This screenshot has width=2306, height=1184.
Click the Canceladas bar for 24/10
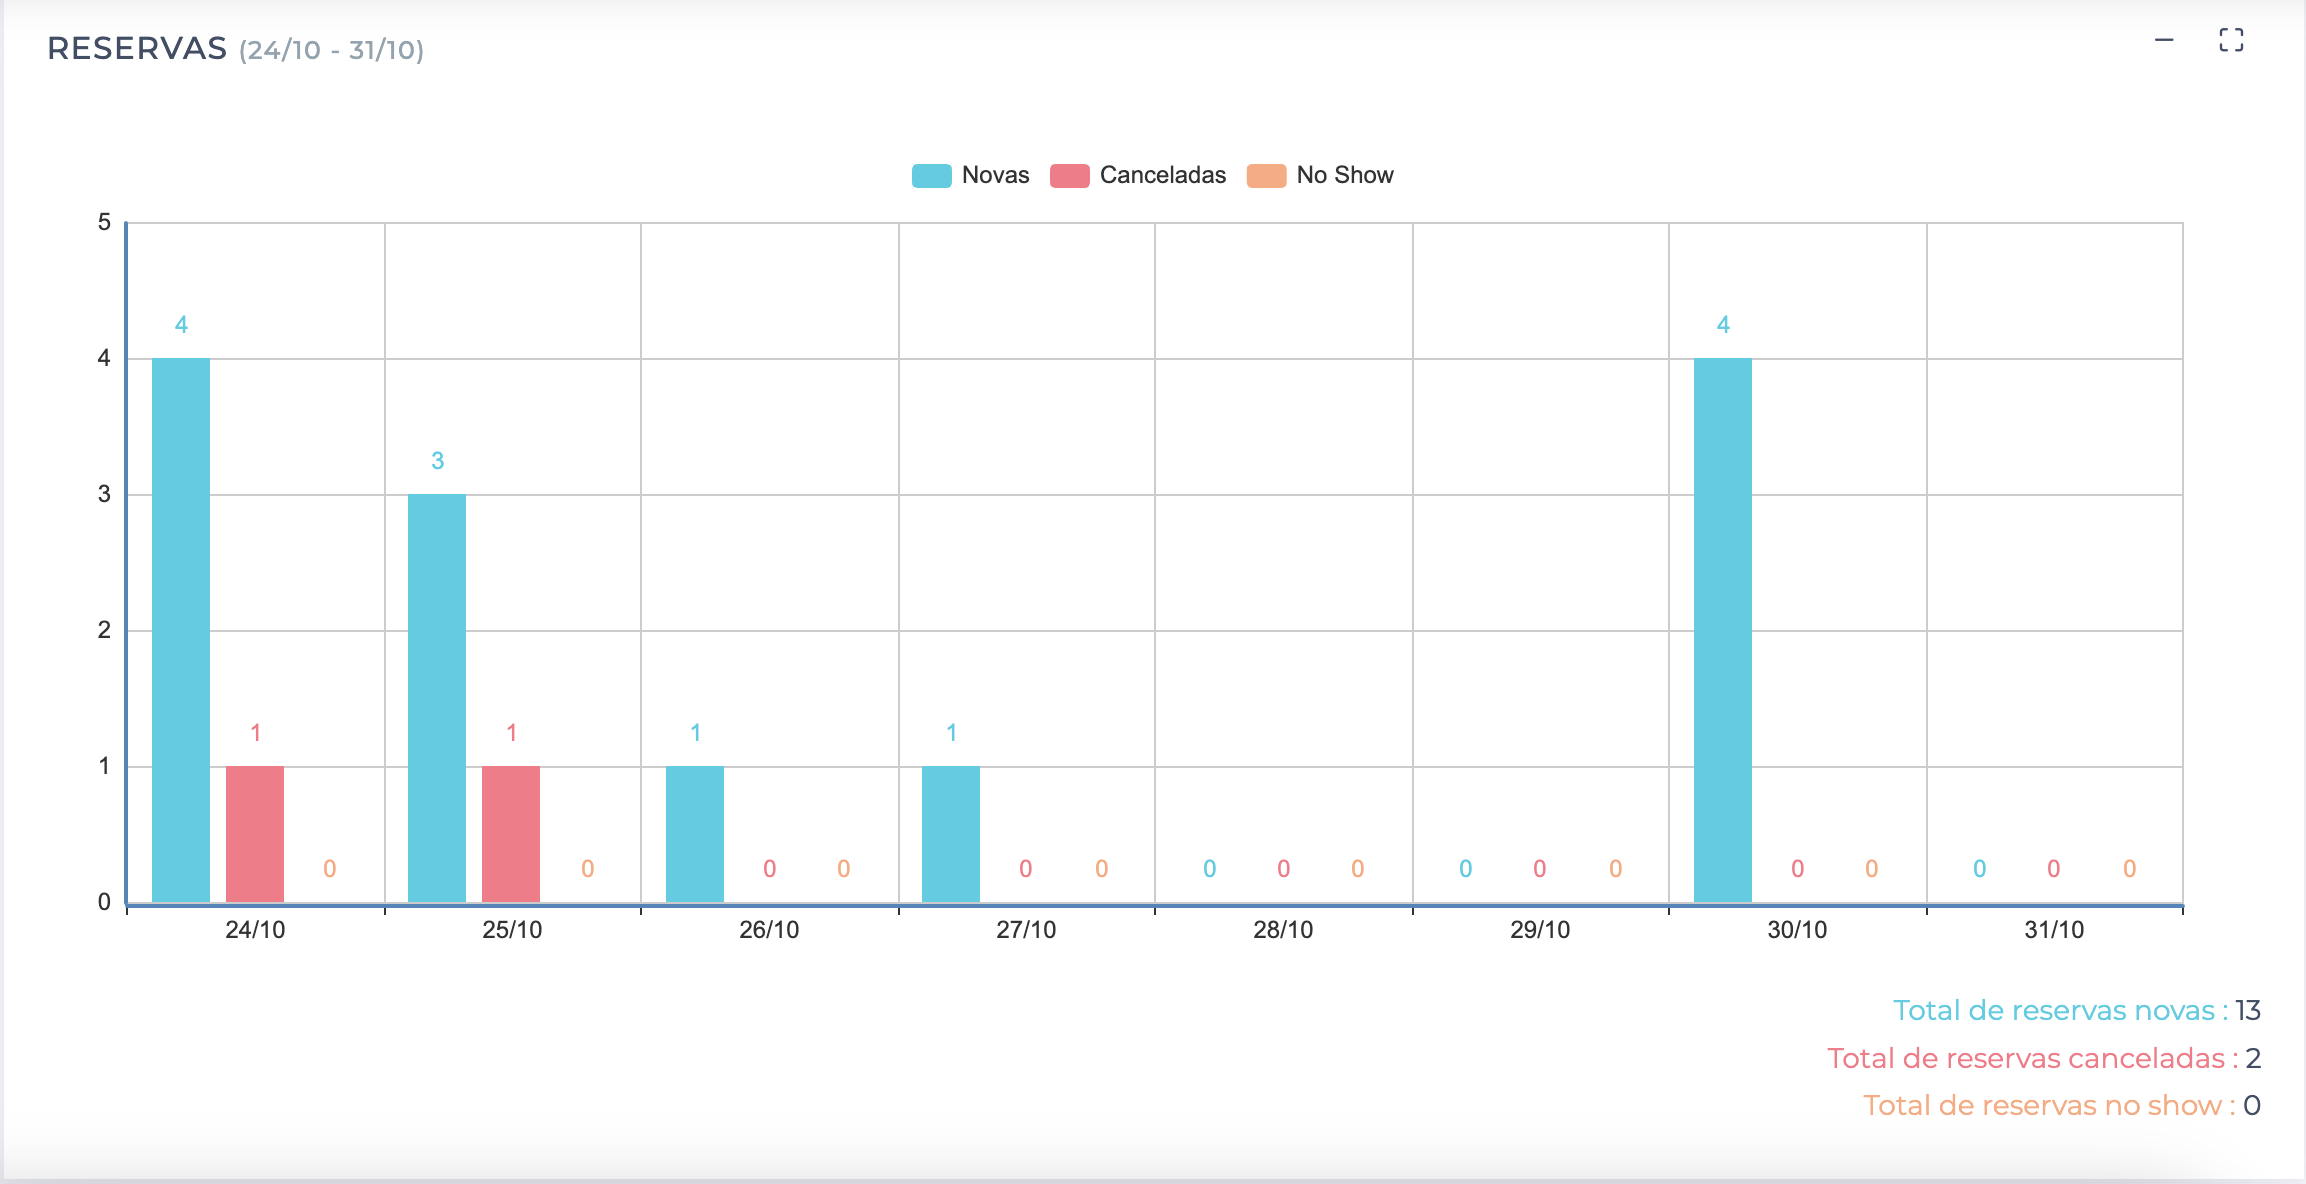point(255,834)
